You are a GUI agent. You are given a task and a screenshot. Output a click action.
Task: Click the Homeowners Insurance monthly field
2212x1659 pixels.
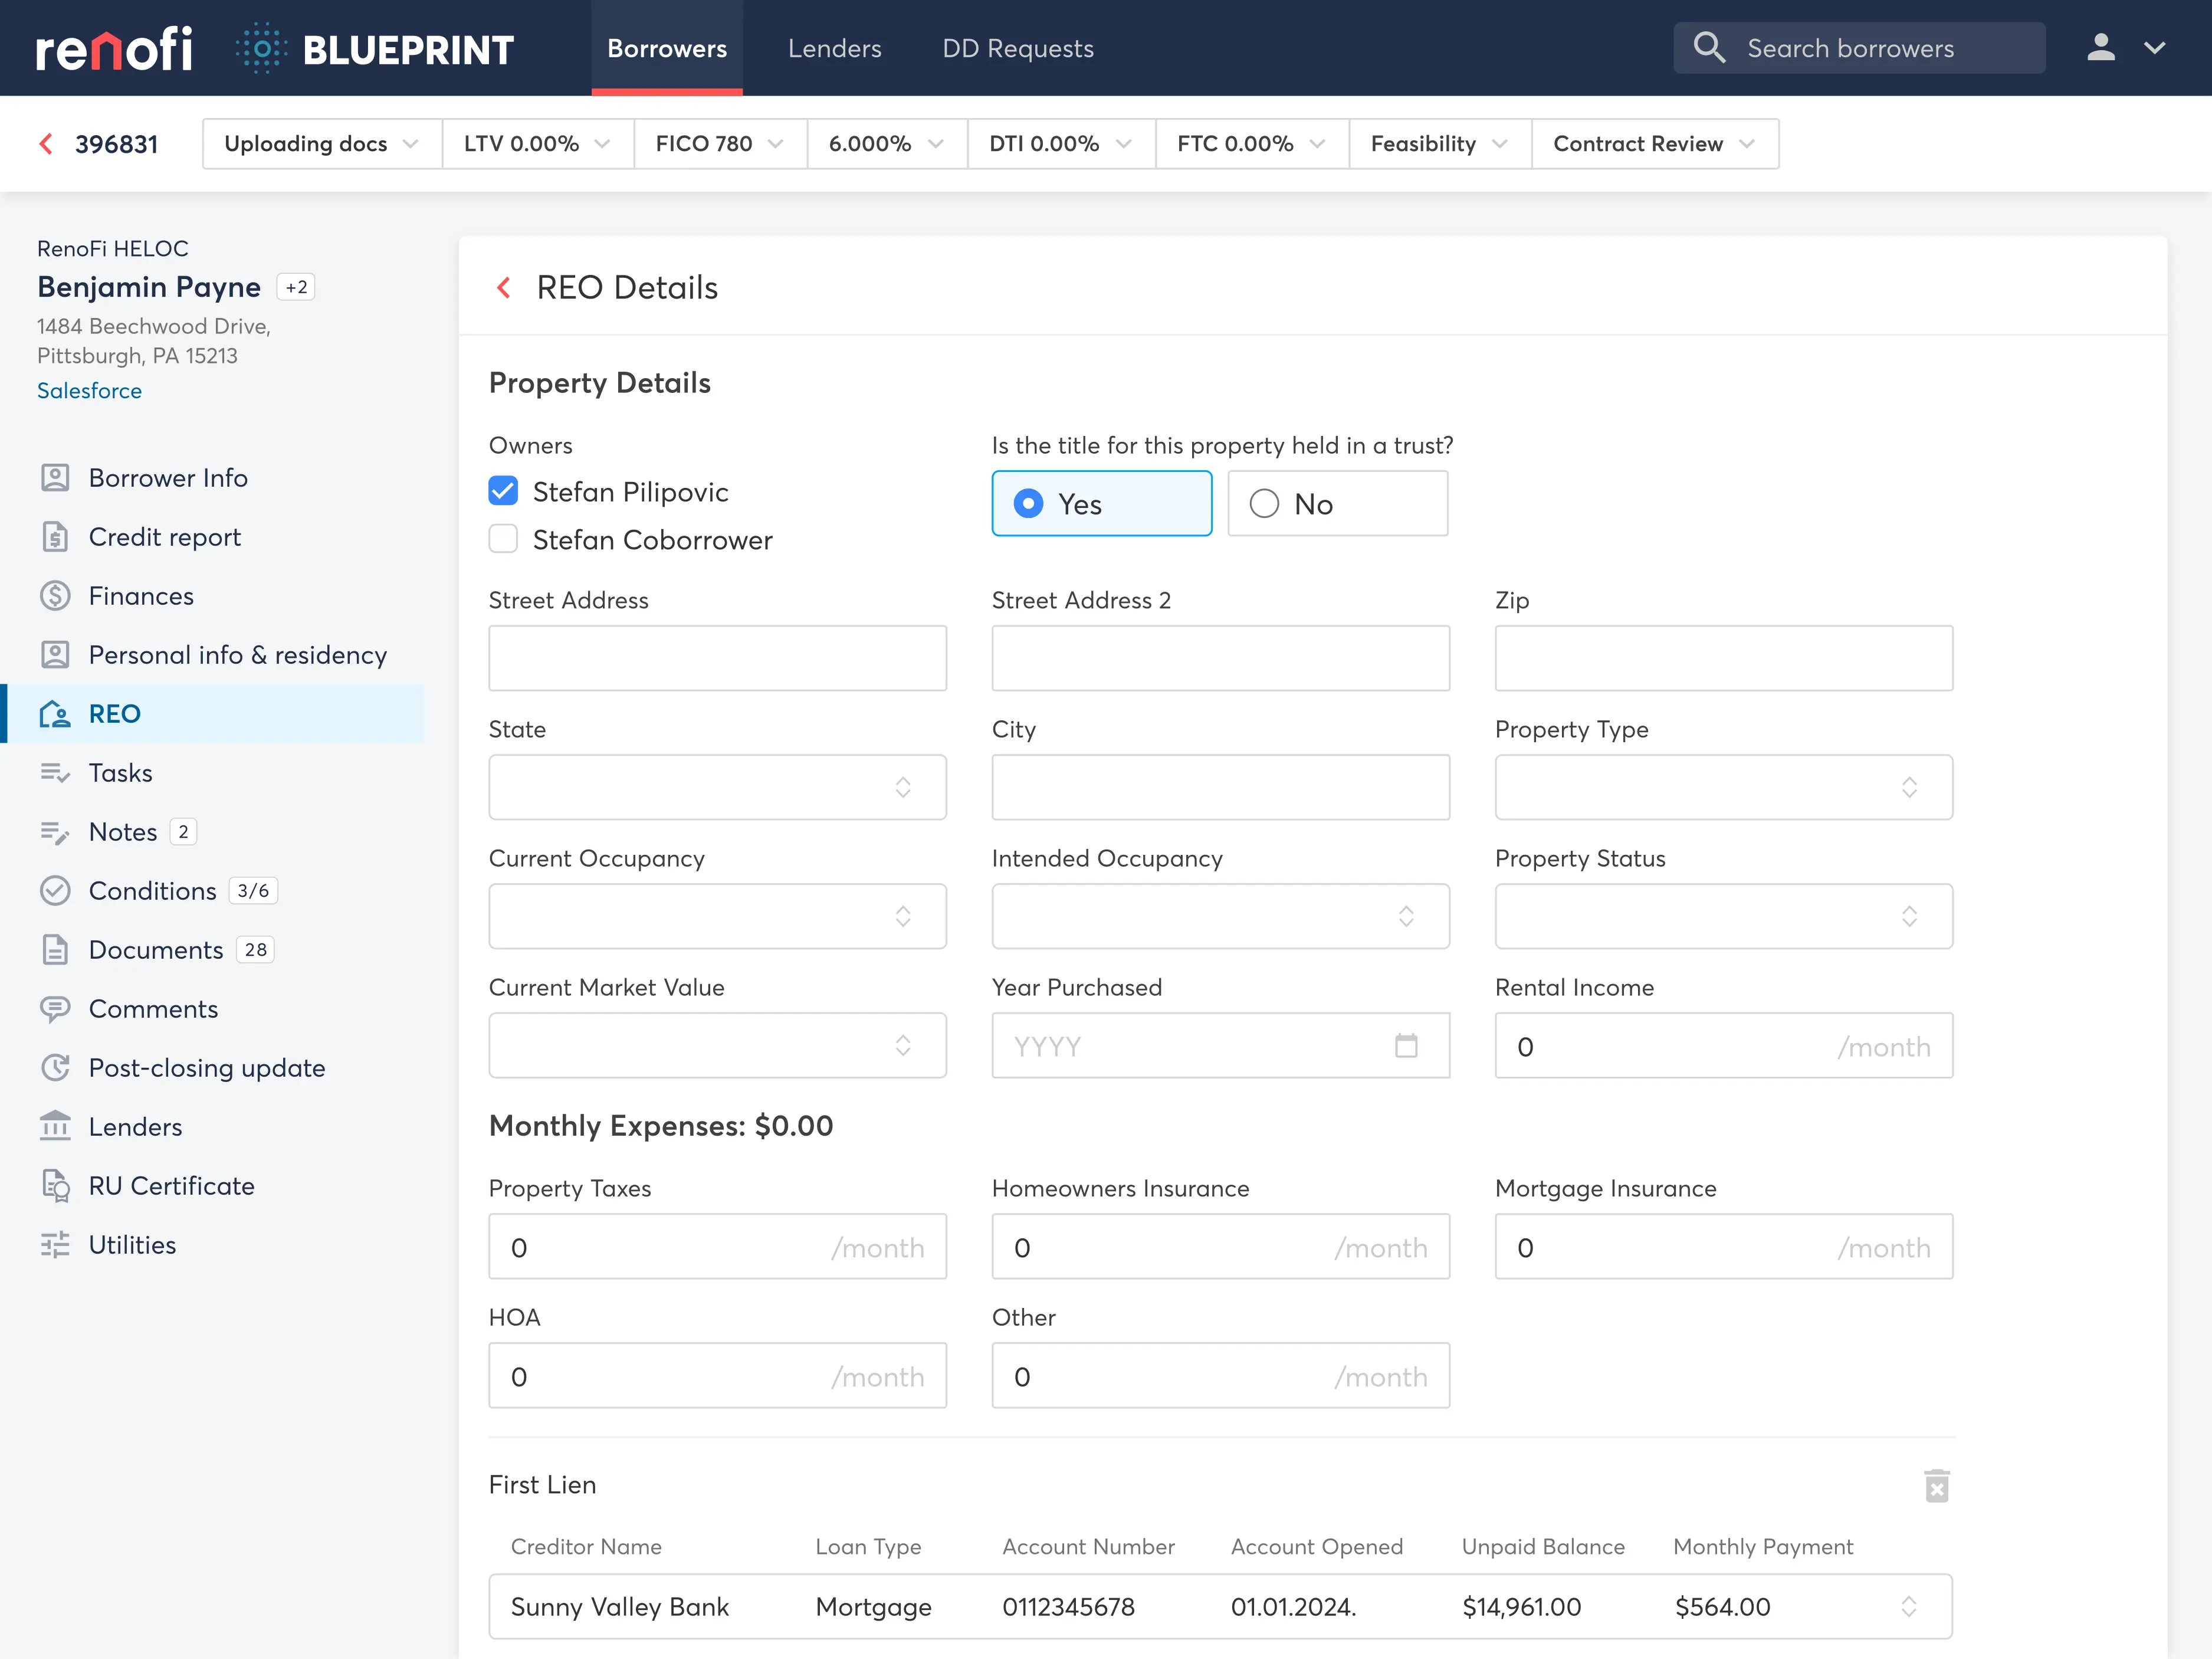pos(1220,1246)
